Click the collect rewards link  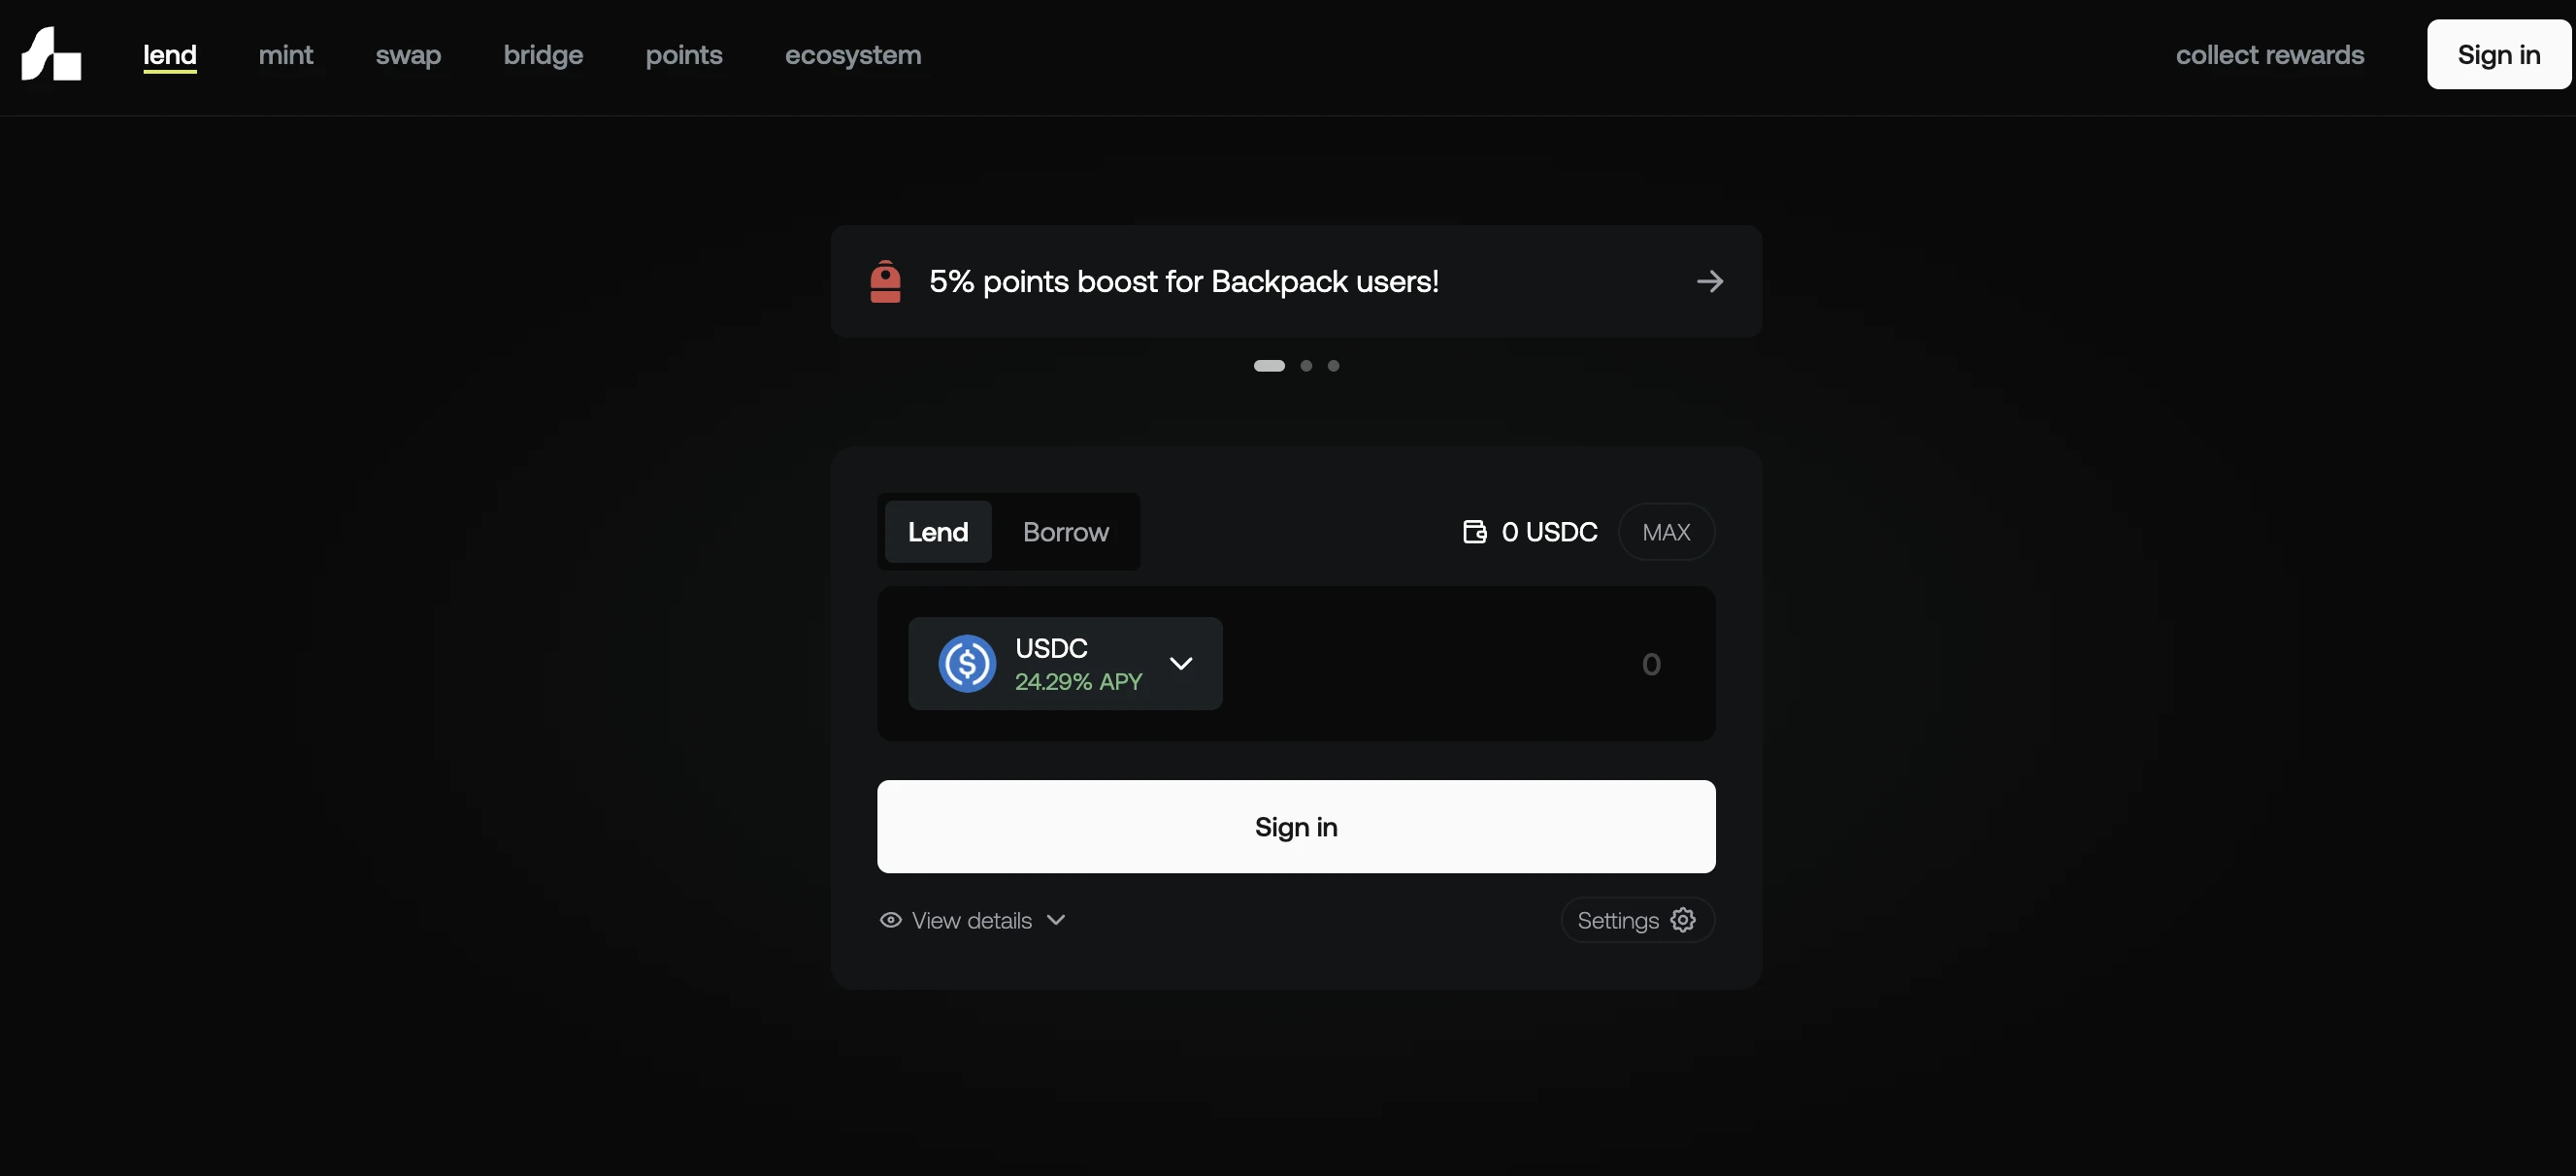coord(2269,55)
